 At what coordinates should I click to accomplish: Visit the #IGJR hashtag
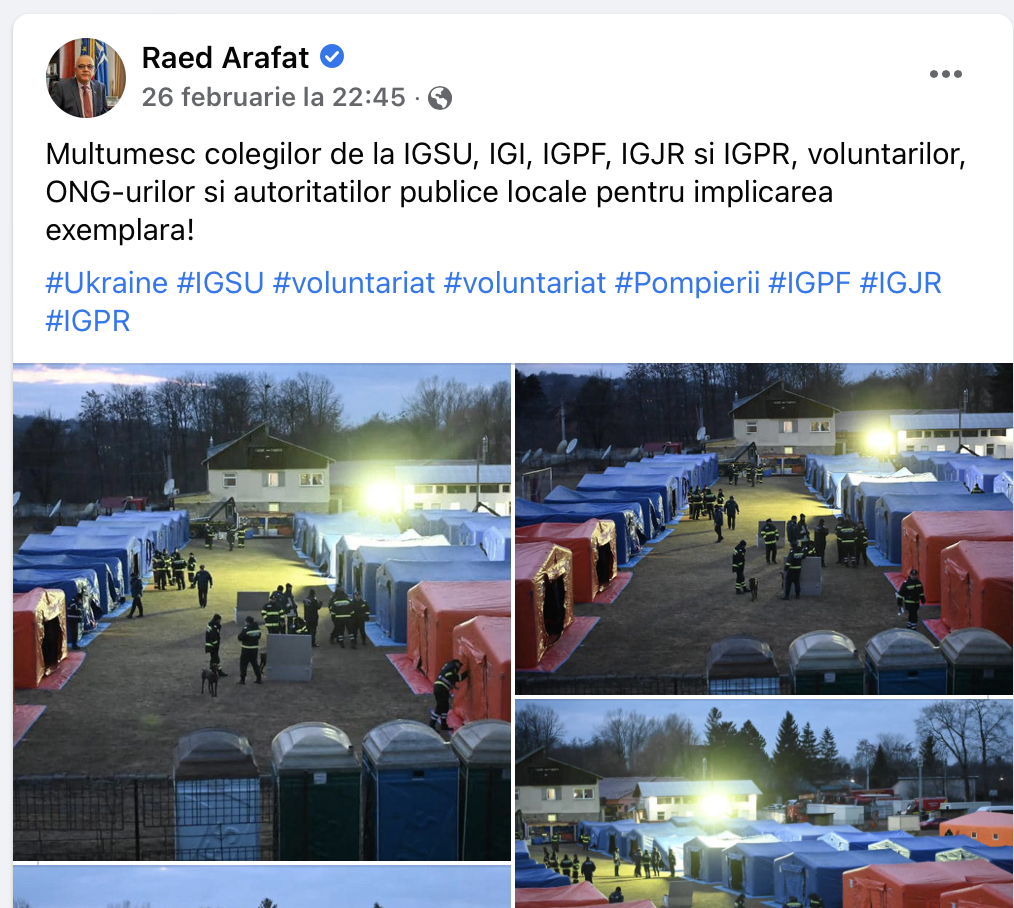coord(900,283)
